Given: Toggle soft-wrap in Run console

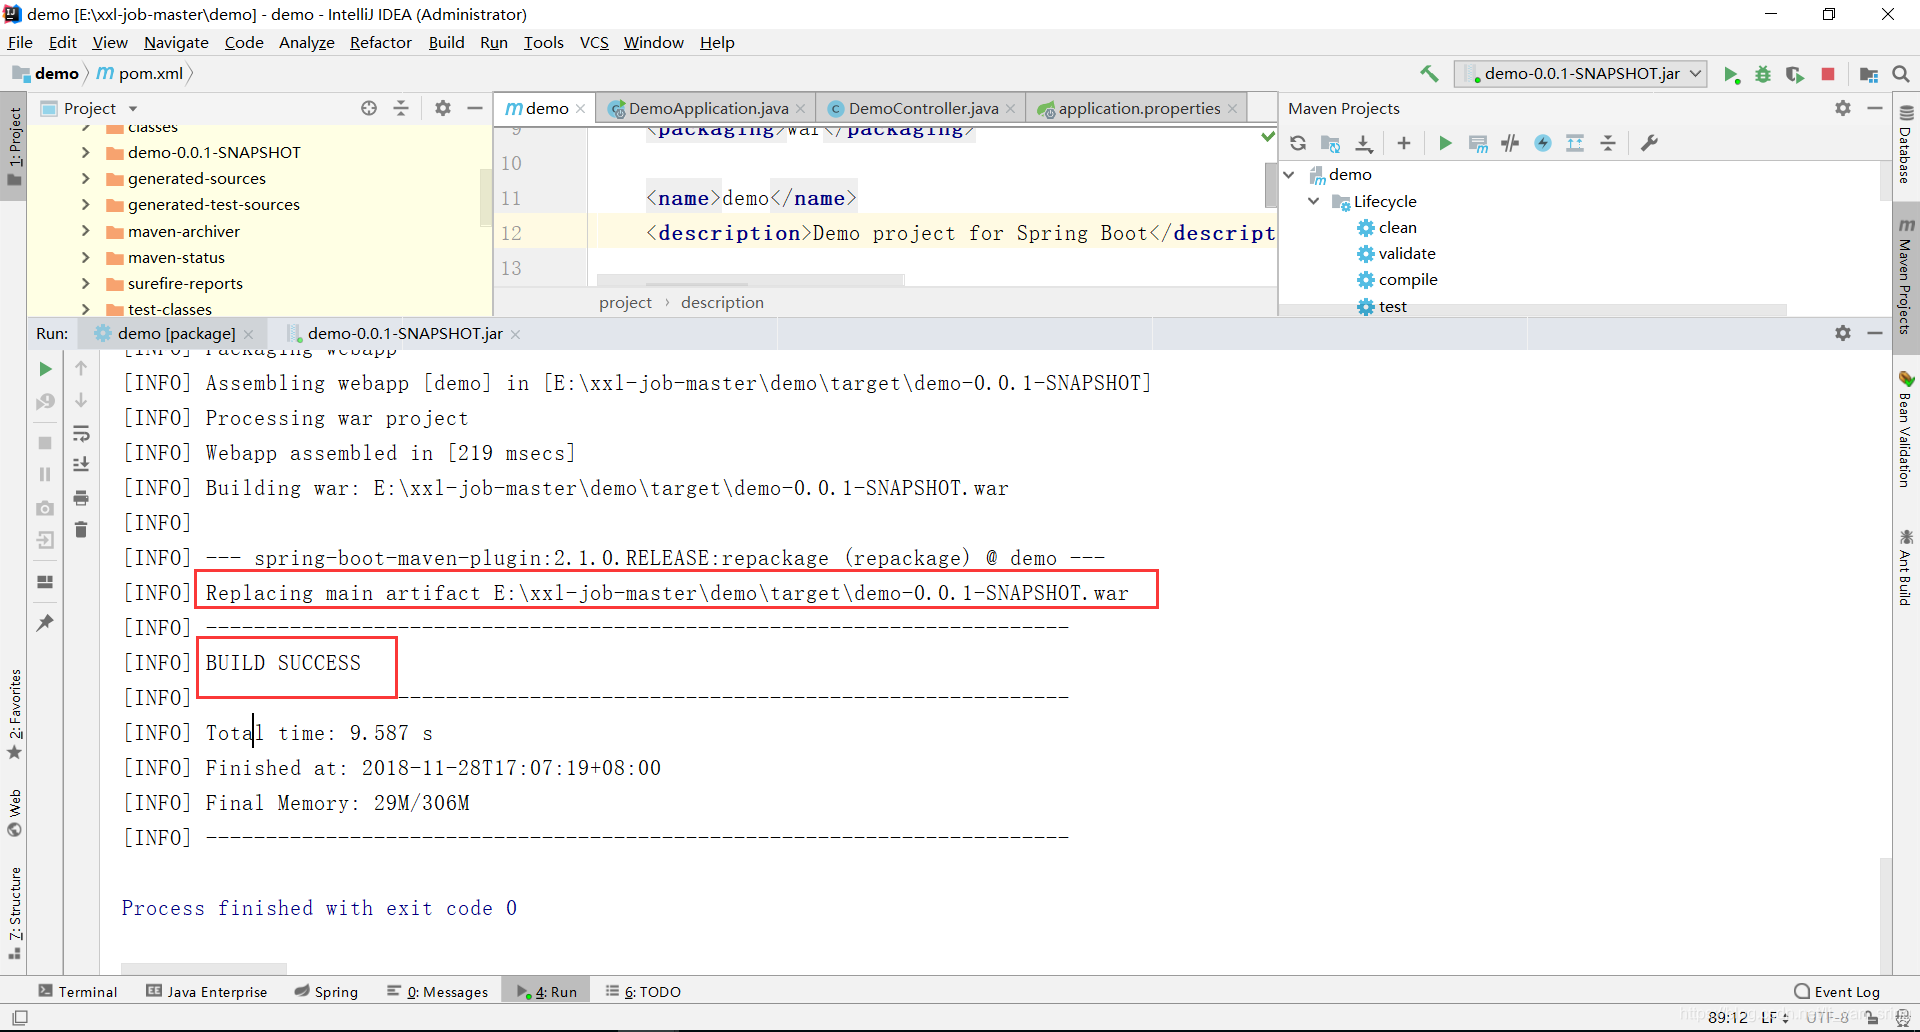Looking at the screenshot, I should point(81,433).
